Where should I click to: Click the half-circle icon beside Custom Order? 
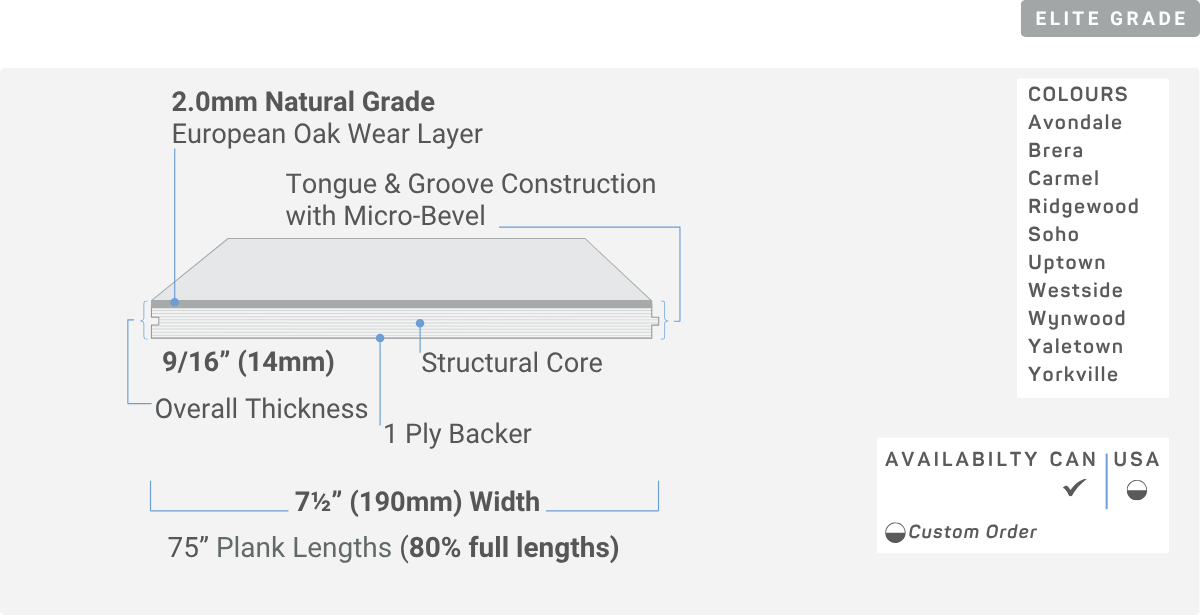(x=895, y=533)
